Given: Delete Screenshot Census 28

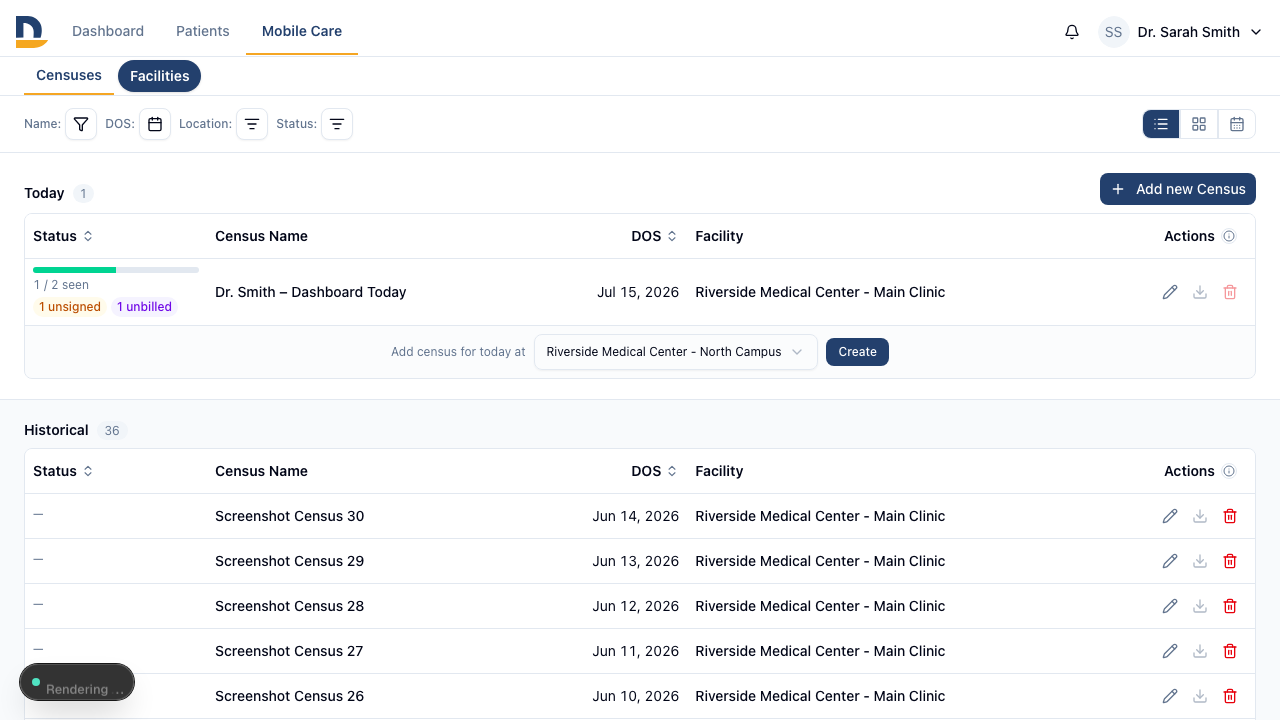Looking at the screenshot, I should point(1230,606).
